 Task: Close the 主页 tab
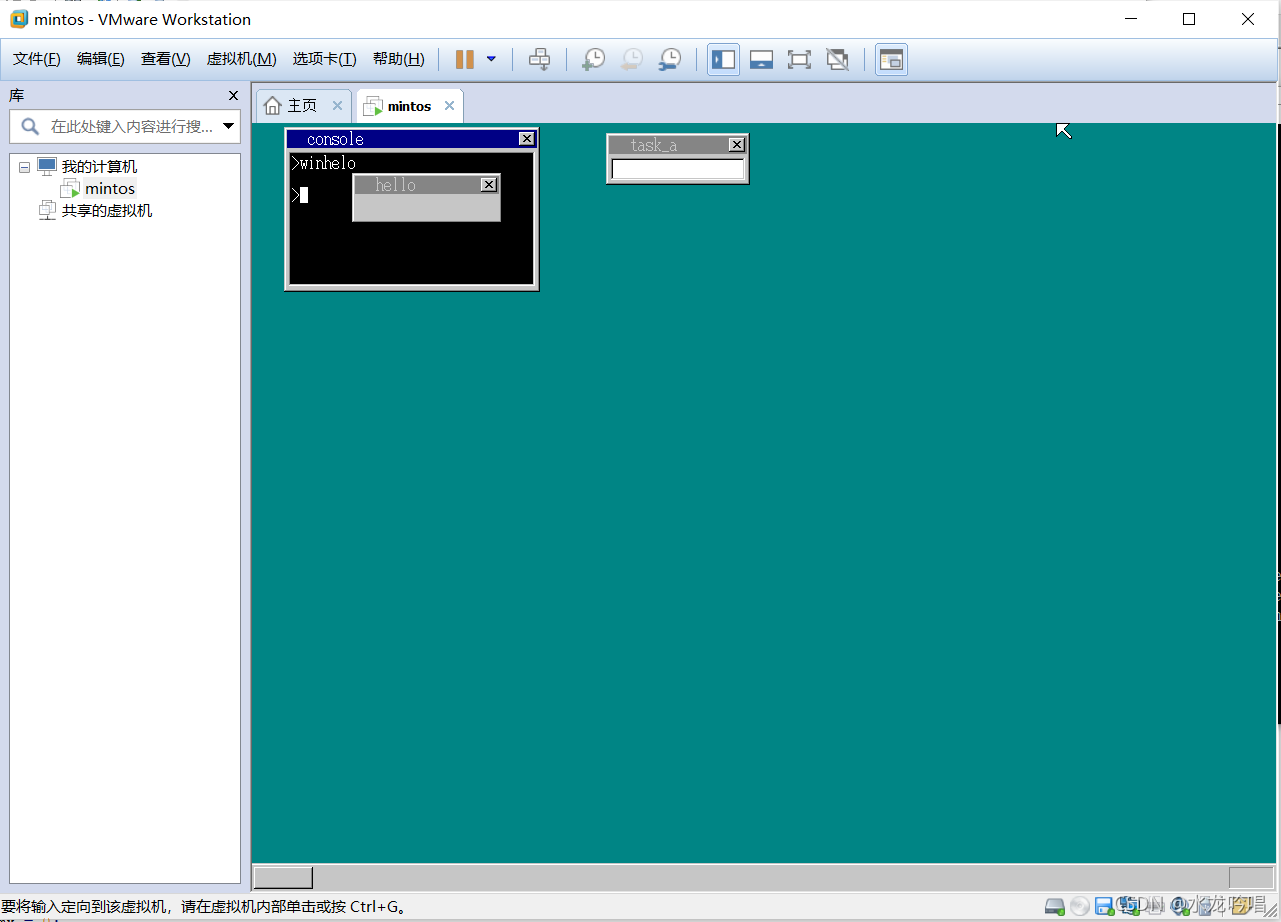click(337, 106)
